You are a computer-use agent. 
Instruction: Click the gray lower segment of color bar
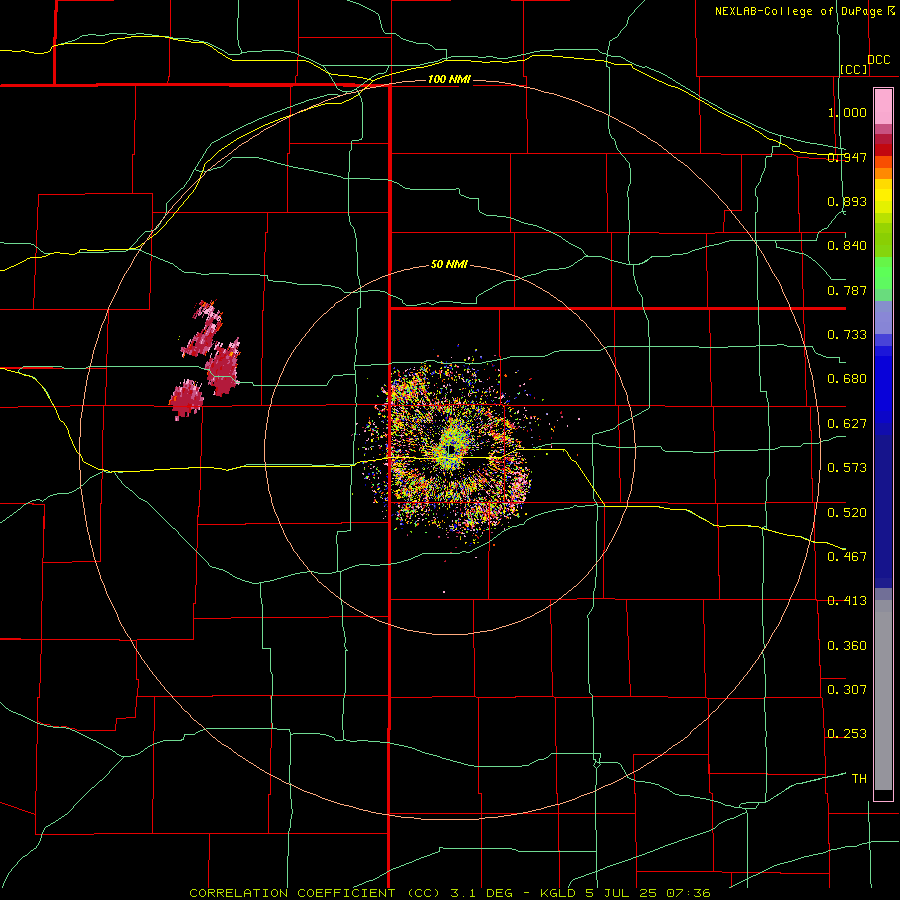[x=883, y=697]
